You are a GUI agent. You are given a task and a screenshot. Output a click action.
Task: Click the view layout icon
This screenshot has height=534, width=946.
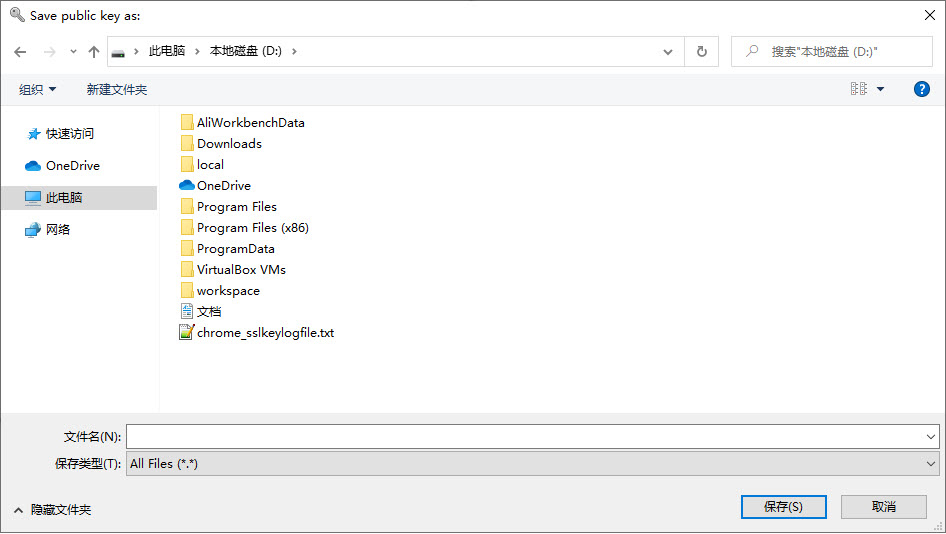coord(858,89)
